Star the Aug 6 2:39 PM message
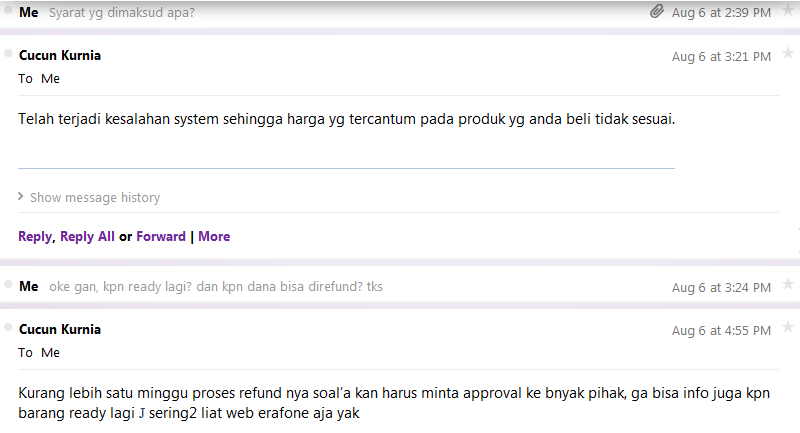This screenshot has height=433, width=800. point(788,10)
